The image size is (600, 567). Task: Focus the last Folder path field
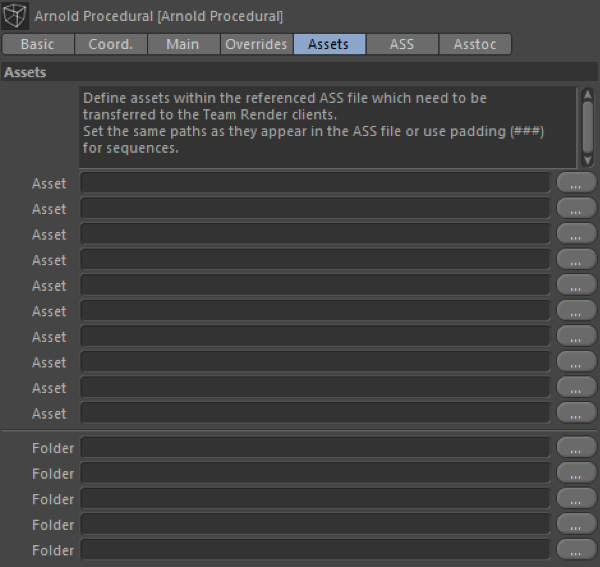(315, 550)
